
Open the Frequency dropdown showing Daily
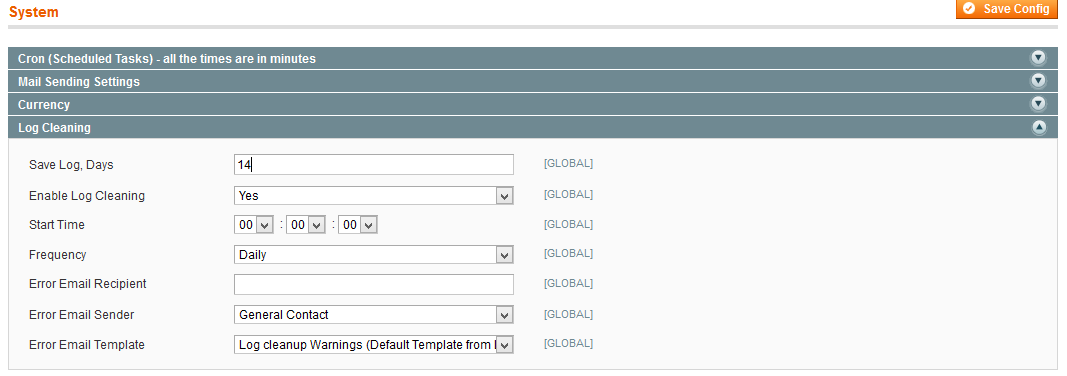[x=374, y=255]
